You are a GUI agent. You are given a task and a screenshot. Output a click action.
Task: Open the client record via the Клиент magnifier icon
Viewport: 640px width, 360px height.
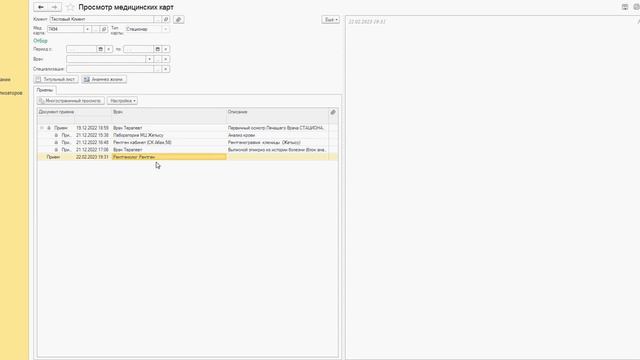pos(165,19)
